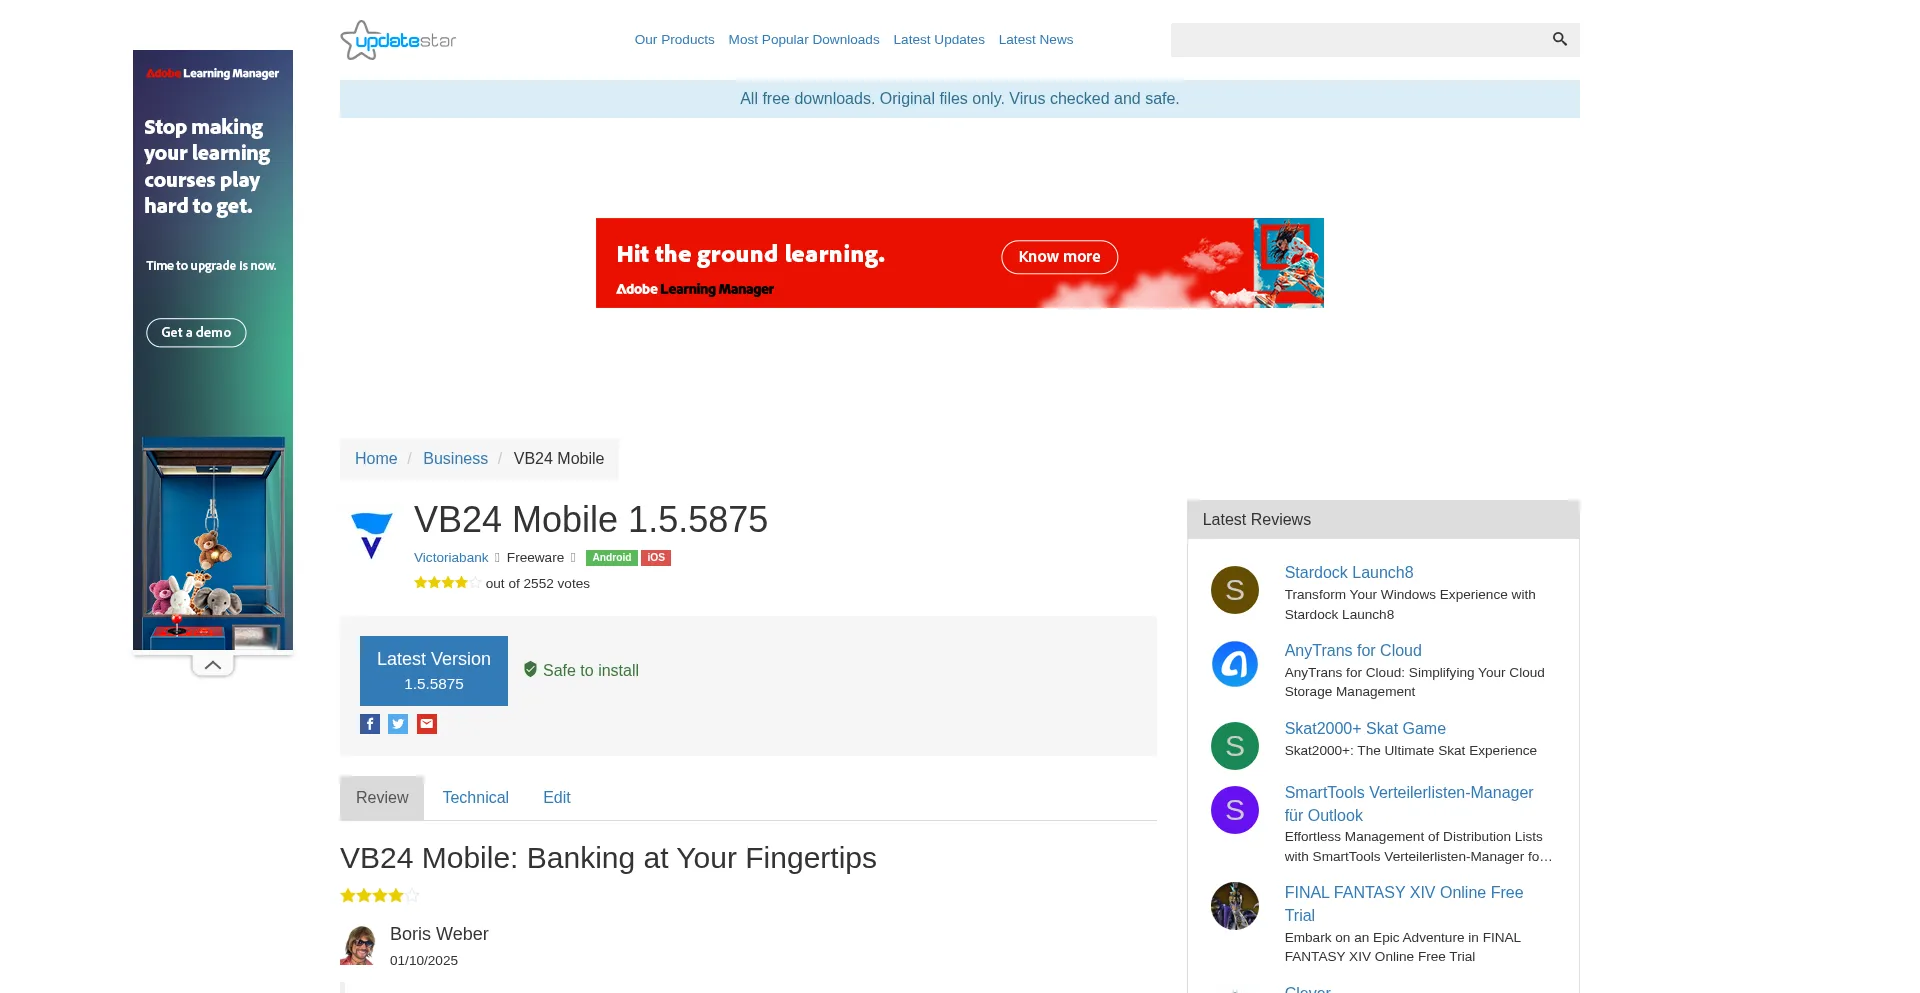Click the Adobe Learning Manager banner ad

point(960,263)
